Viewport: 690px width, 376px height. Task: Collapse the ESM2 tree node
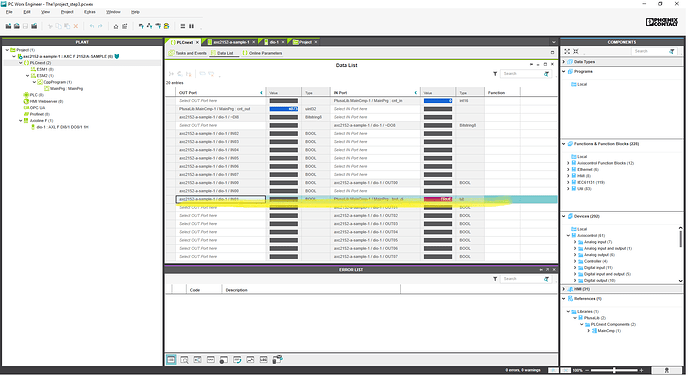(x=27, y=76)
